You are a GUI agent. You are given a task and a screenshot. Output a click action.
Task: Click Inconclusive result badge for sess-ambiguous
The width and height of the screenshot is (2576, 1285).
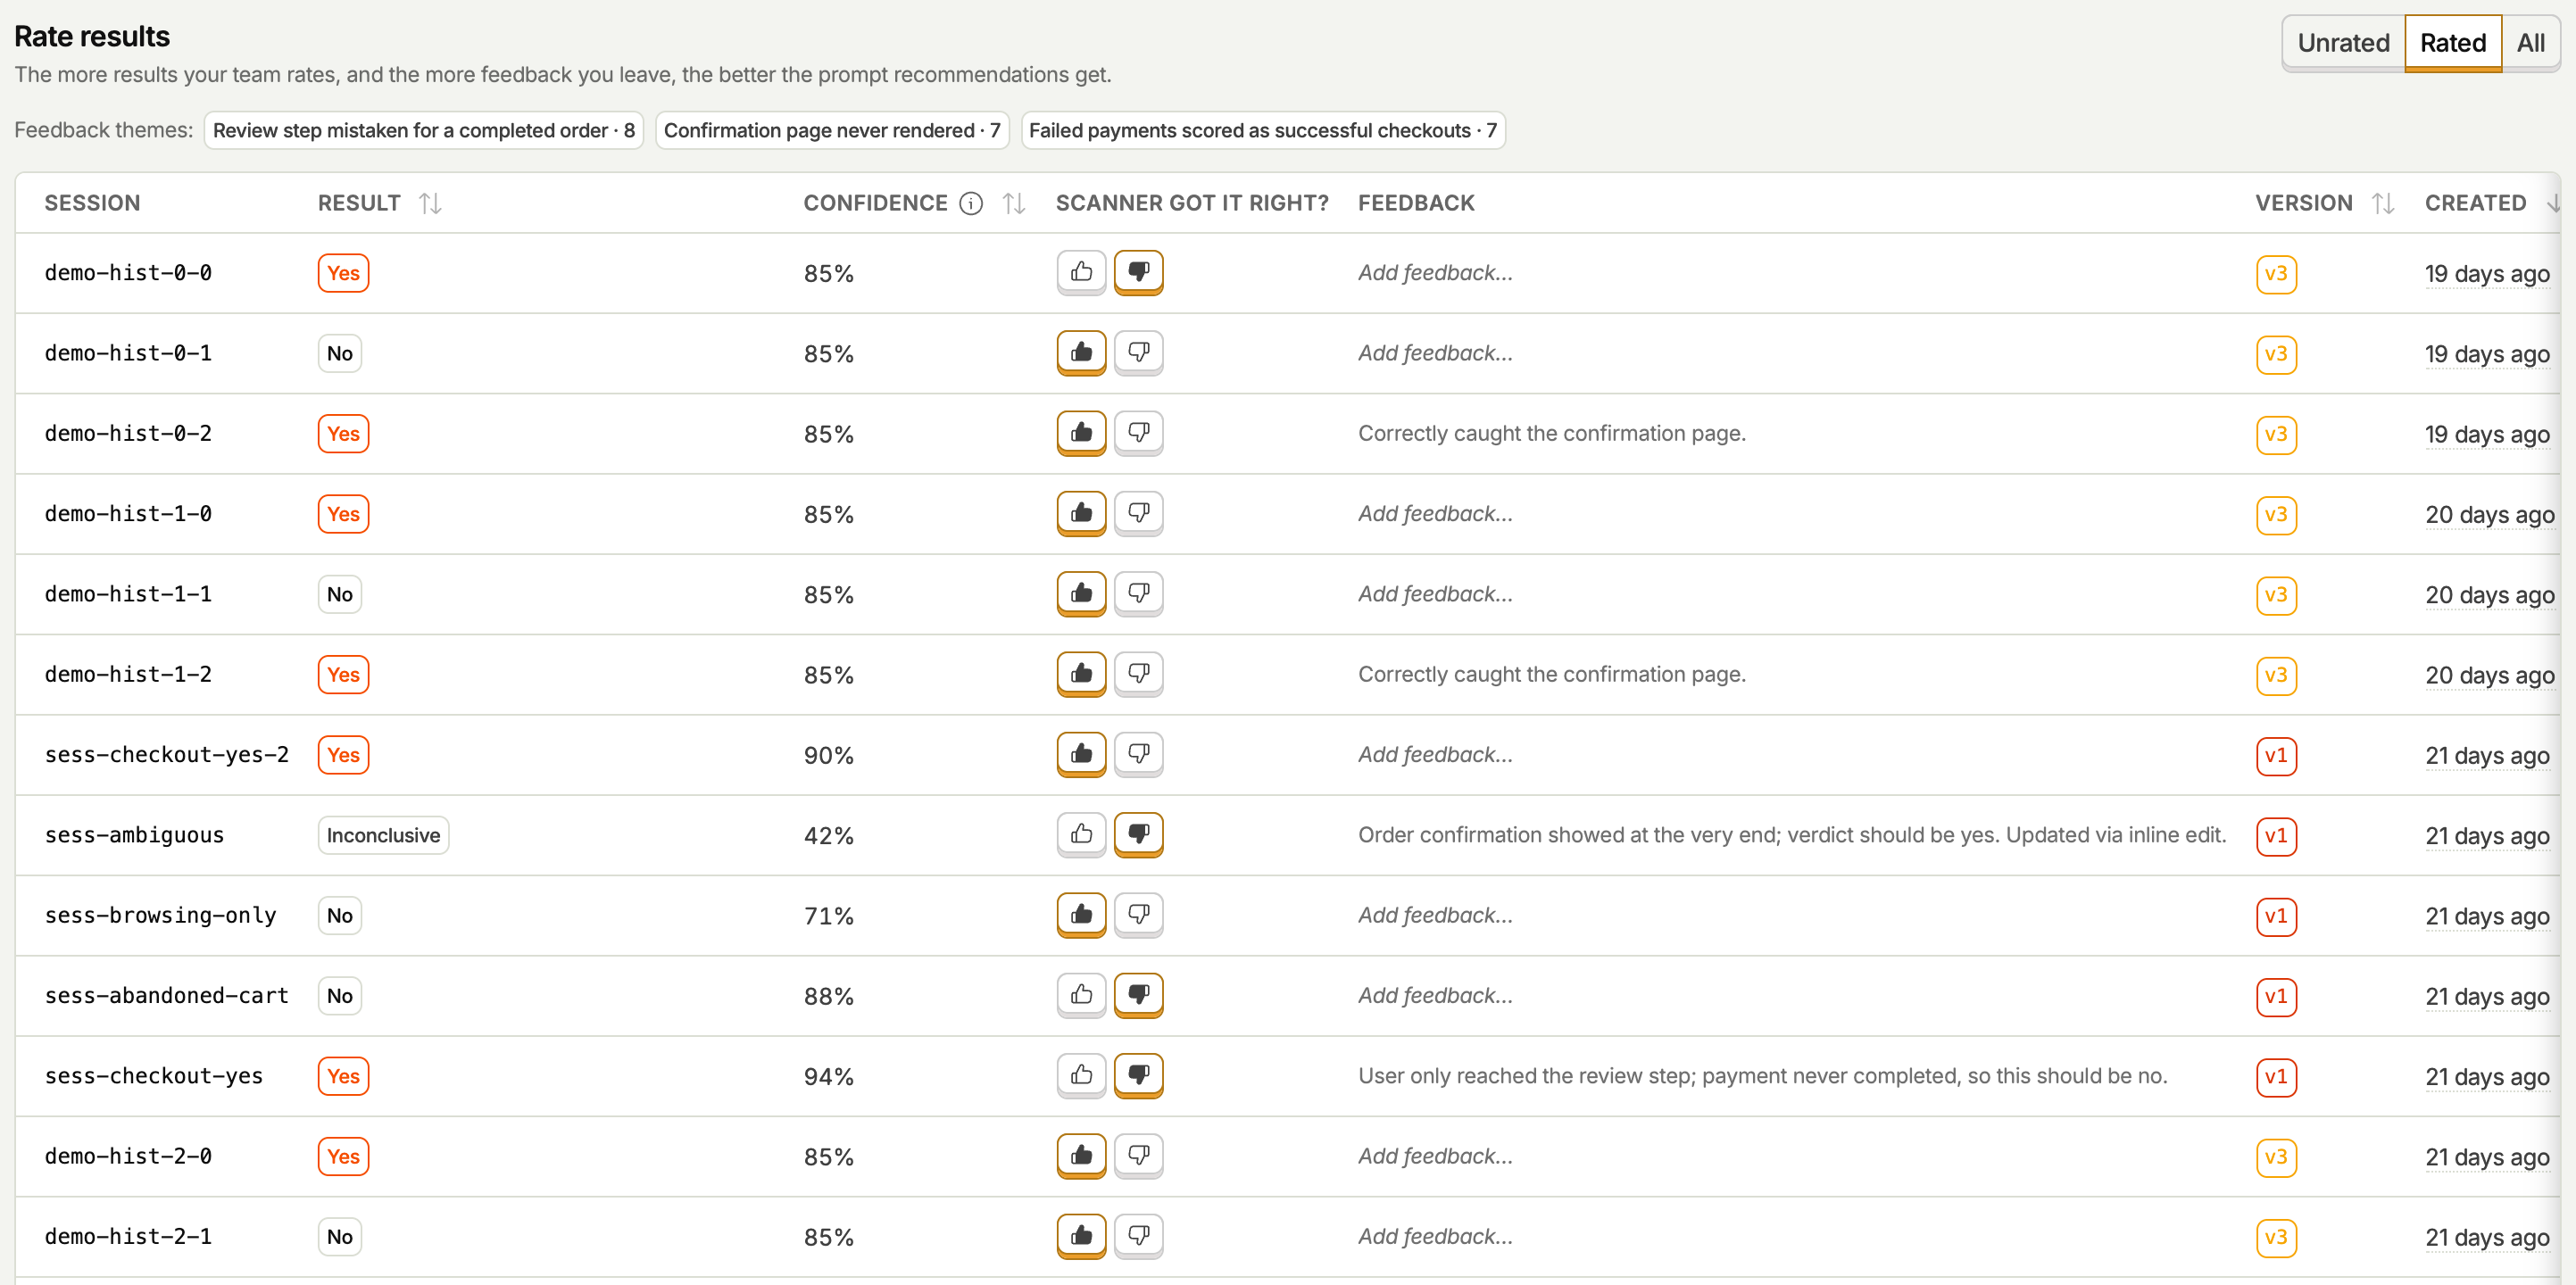[383, 835]
